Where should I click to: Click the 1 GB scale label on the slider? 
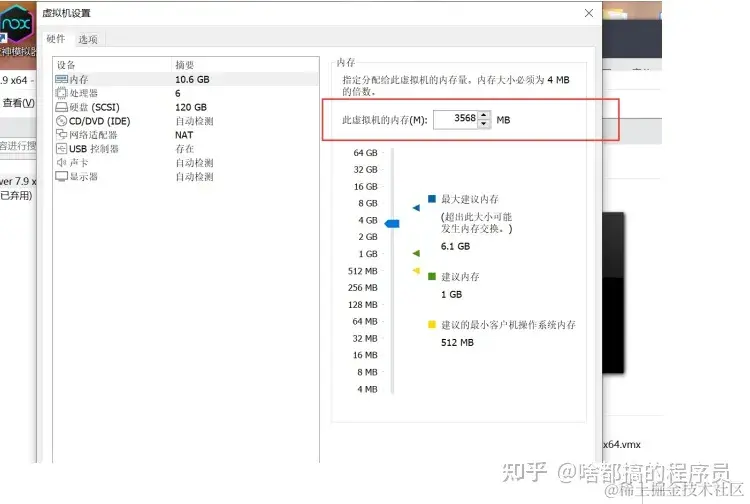[x=368, y=254]
